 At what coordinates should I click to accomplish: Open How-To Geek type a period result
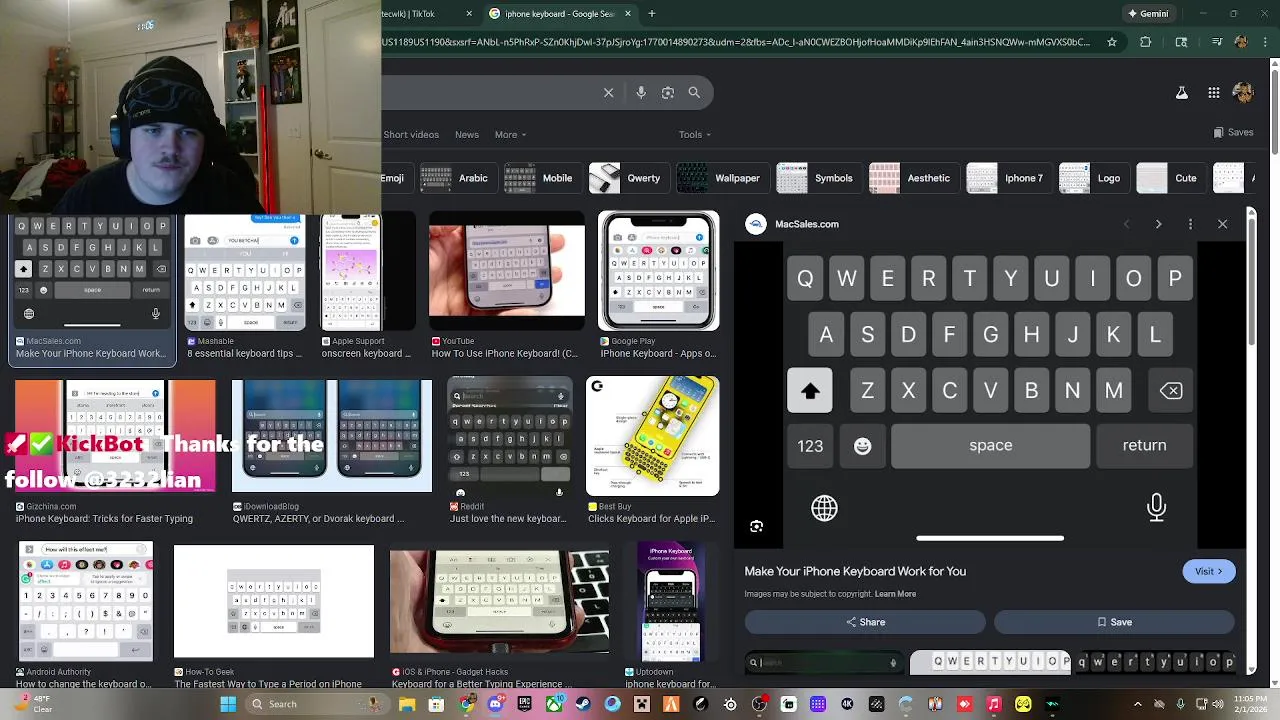pyautogui.click(x=274, y=616)
